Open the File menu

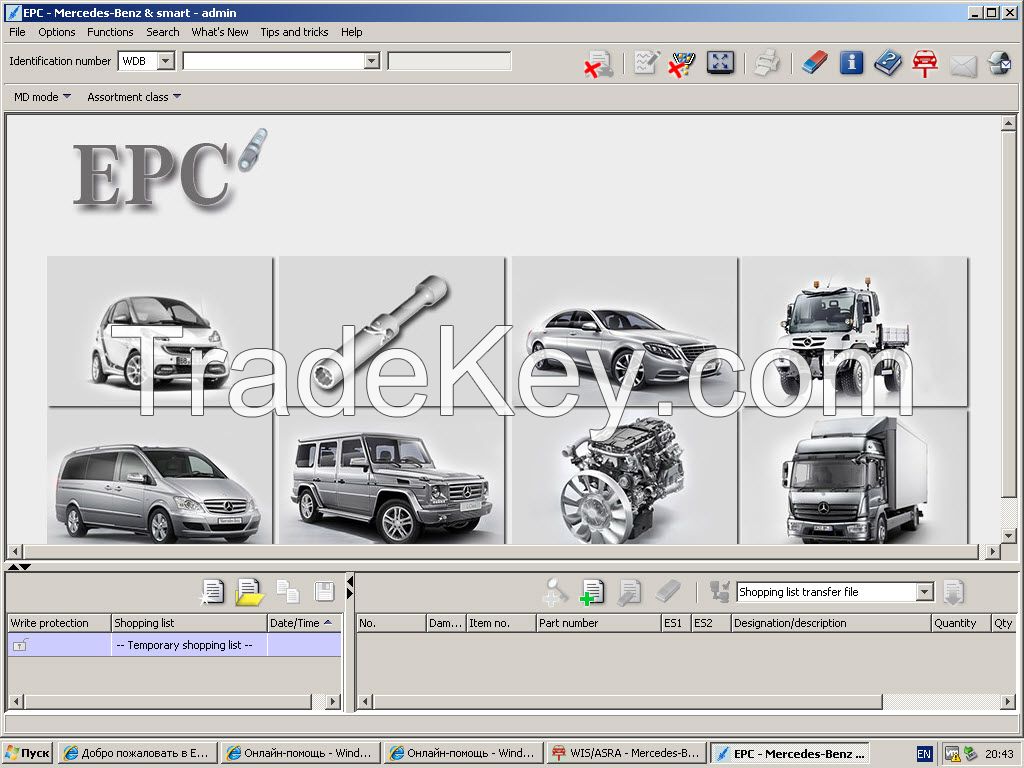tap(17, 32)
